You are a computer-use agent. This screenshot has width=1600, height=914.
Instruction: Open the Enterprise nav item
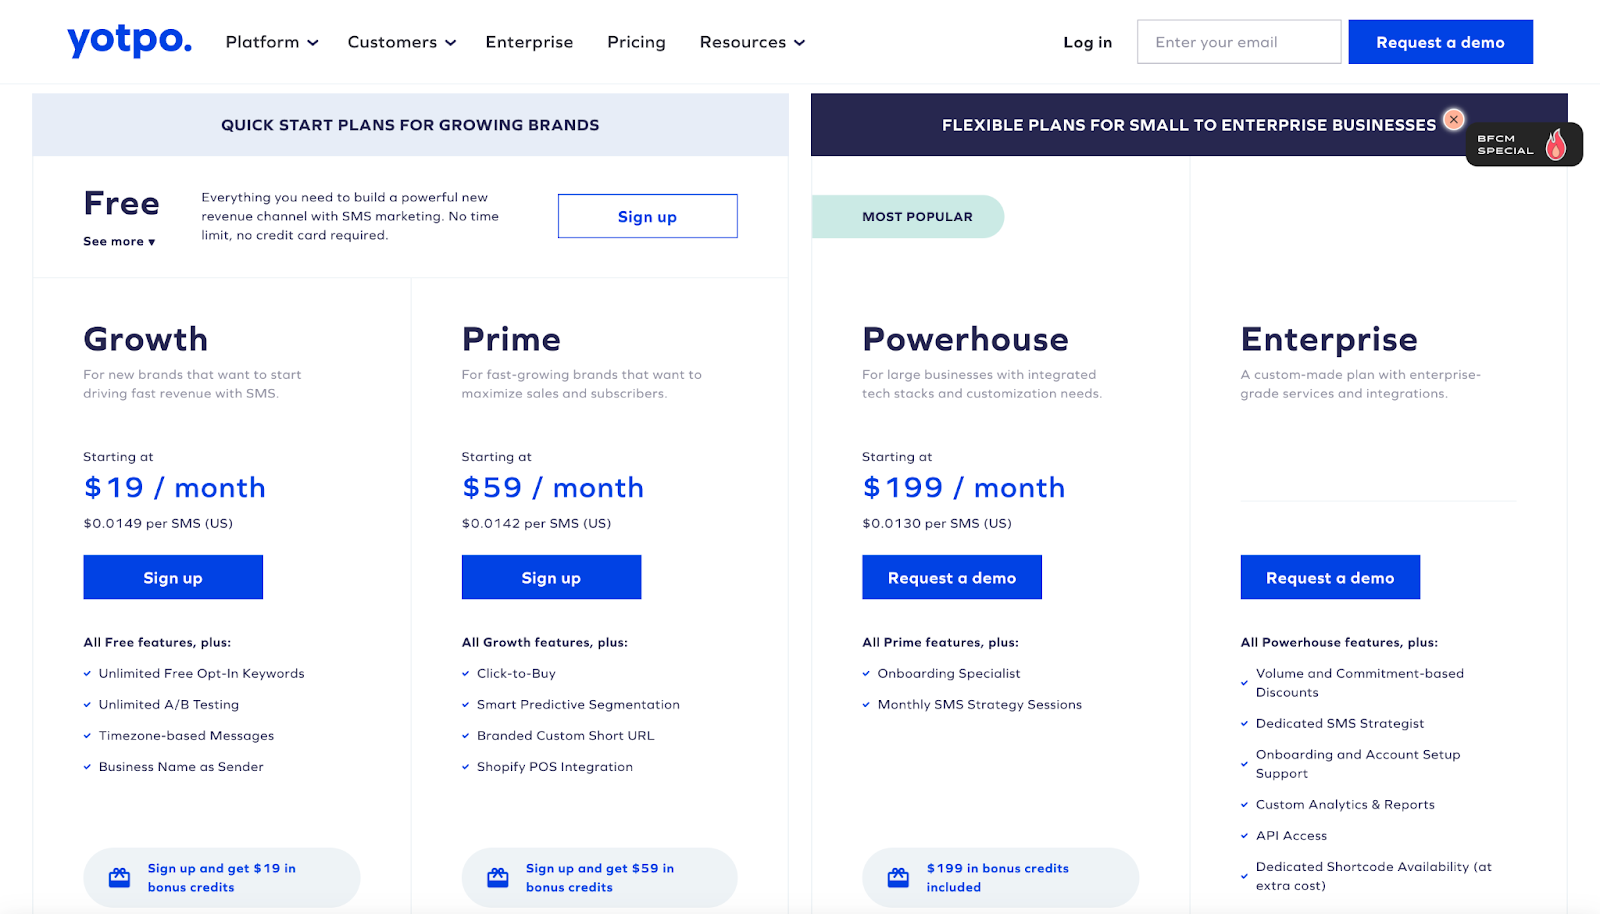tap(529, 42)
